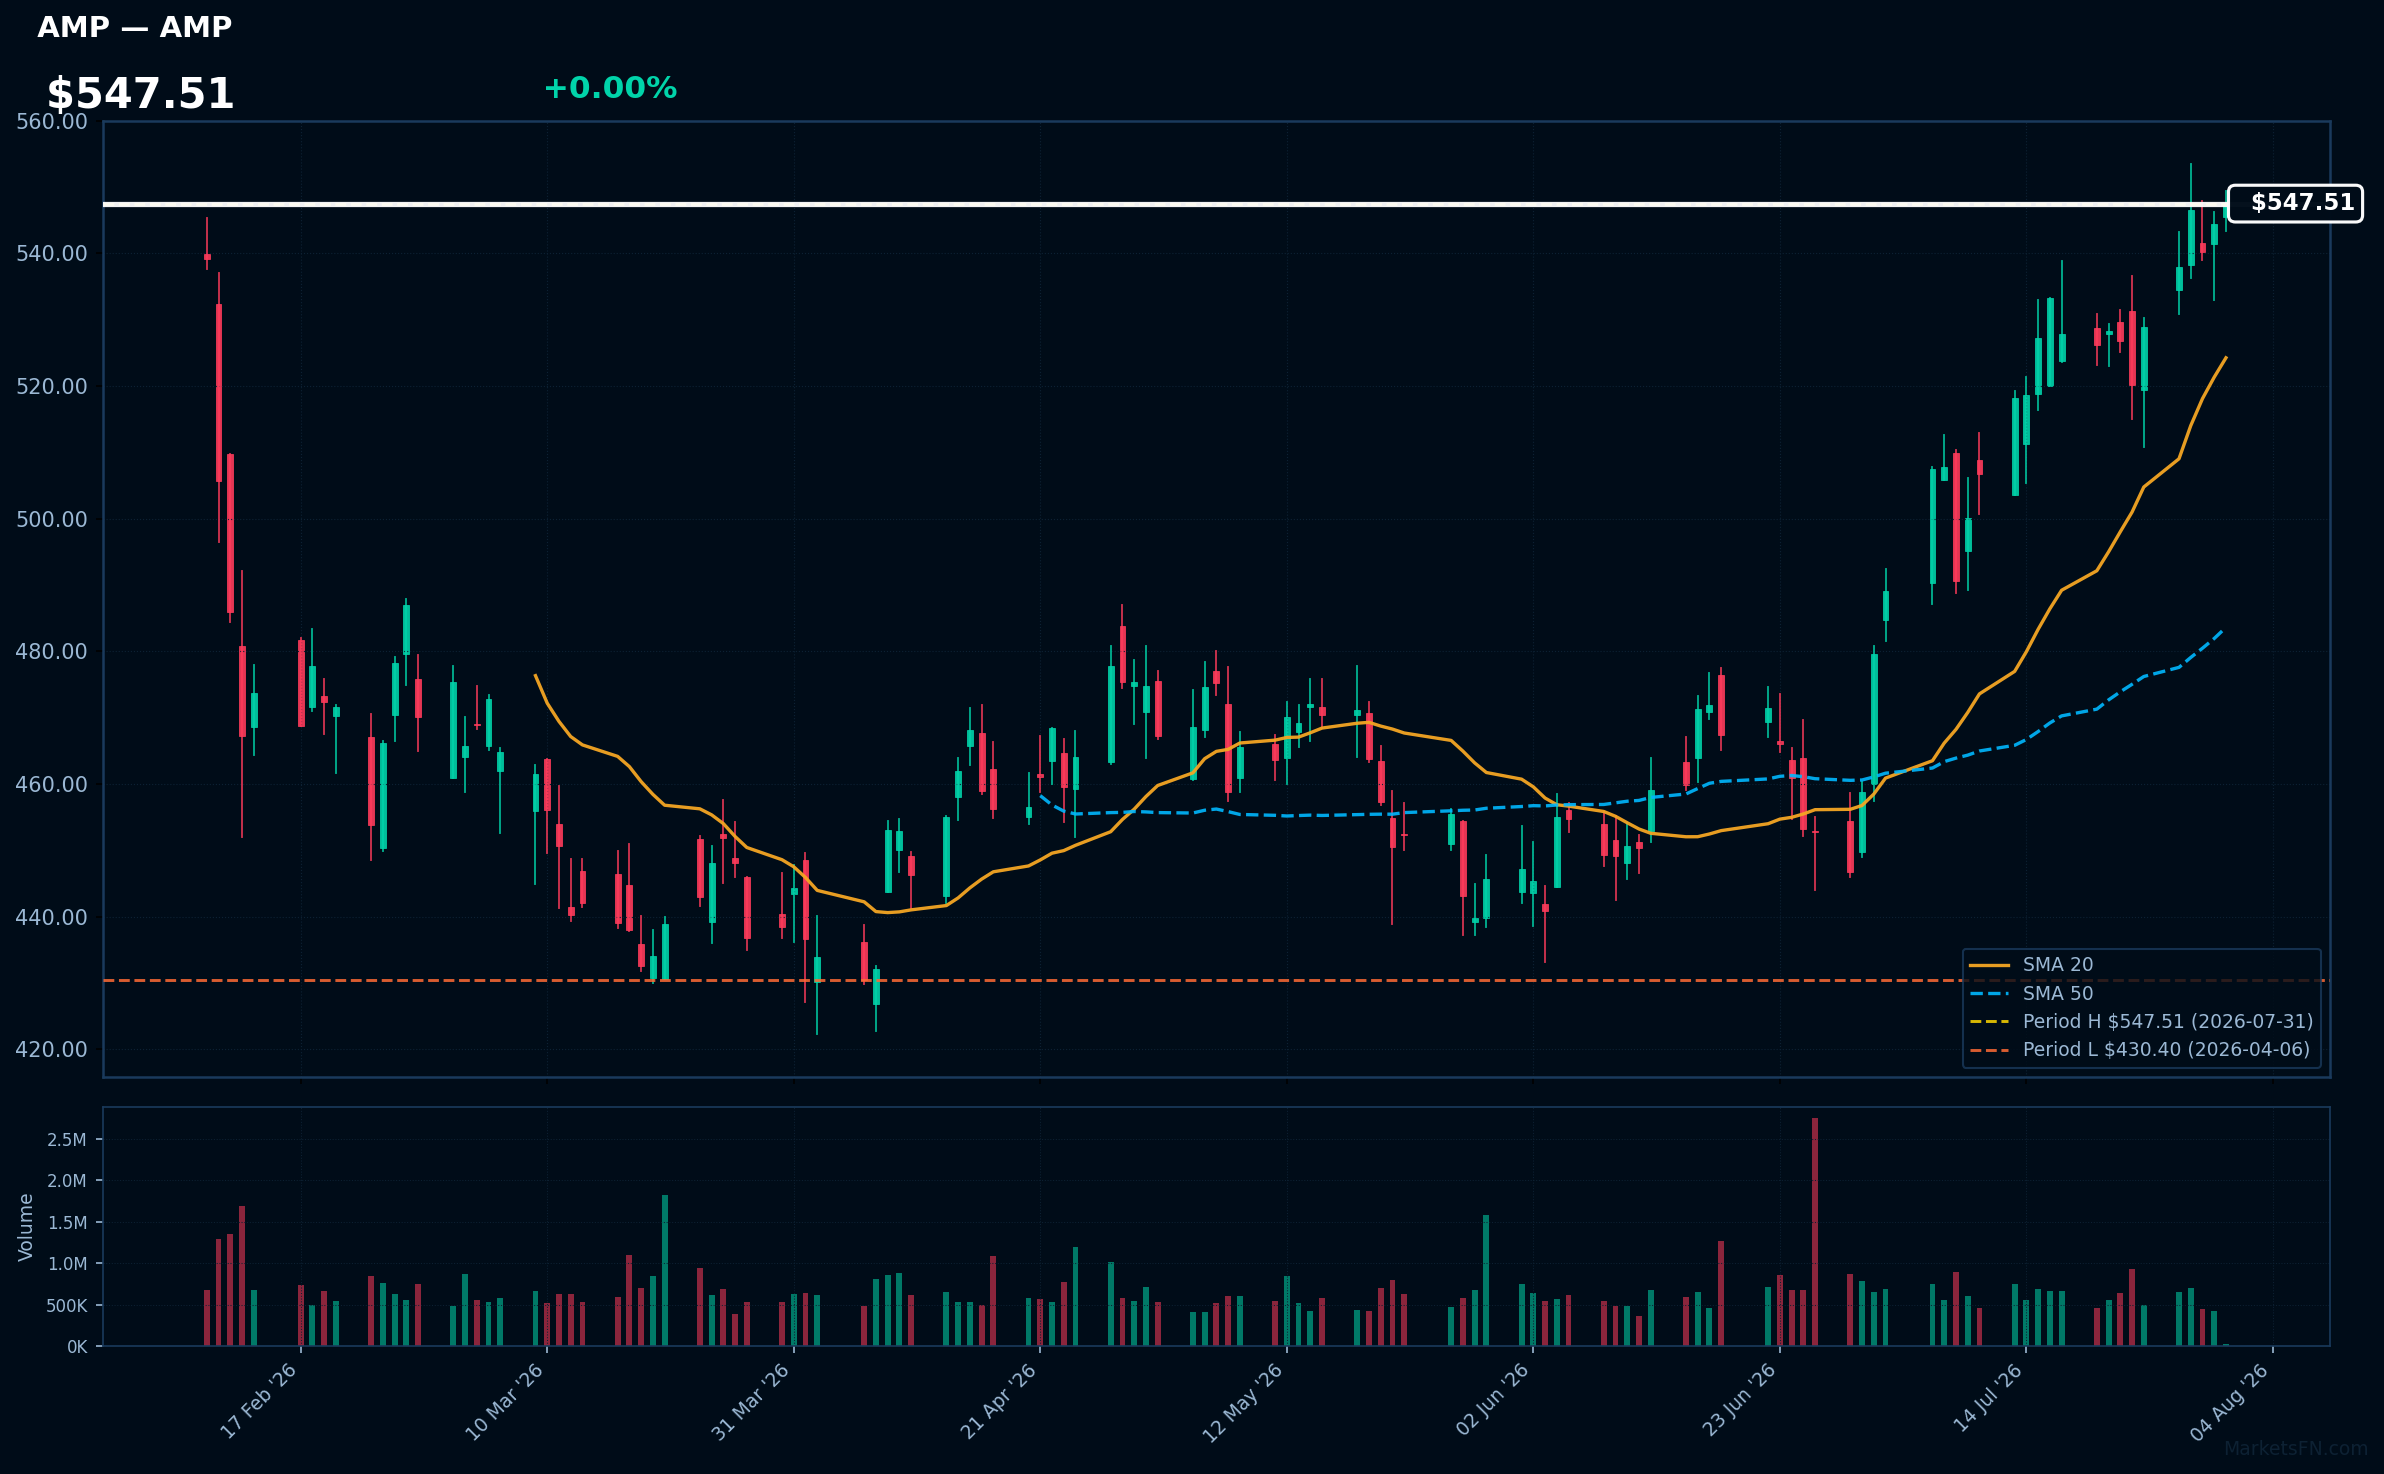Viewport: 2384px width, 1474px height.
Task: Click the +0.00% change value
Action: (610, 88)
